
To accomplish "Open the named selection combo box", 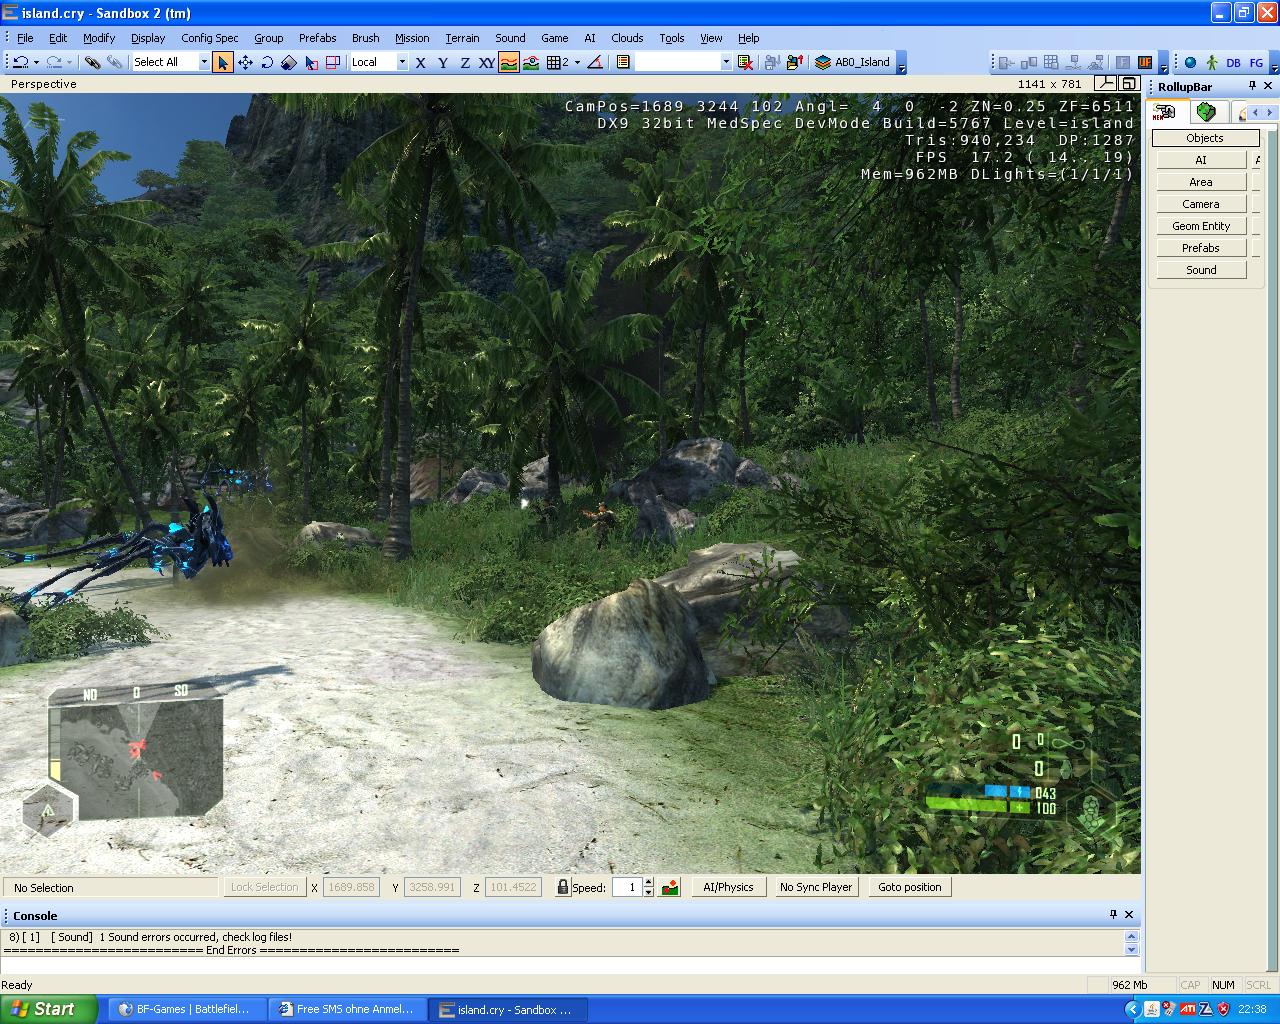I will pyautogui.click(x=684, y=62).
